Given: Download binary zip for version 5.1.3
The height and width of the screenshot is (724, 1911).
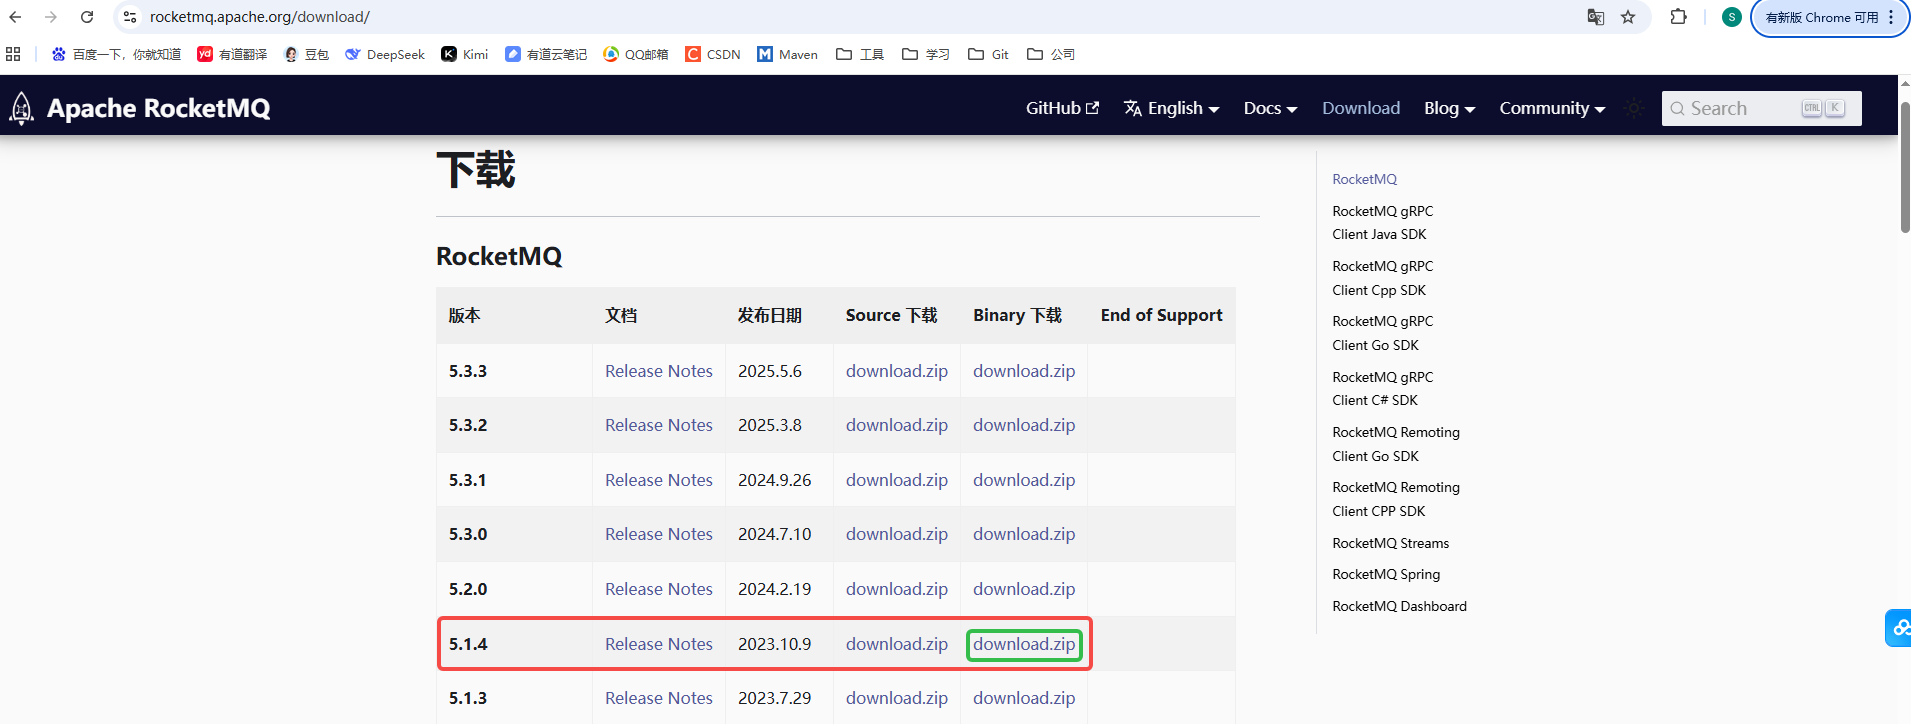Looking at the screenshot, I should tap(1024, 698).
